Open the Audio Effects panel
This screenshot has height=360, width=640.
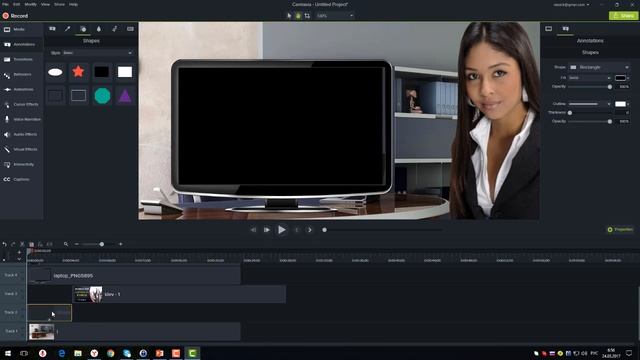point(21,134)
